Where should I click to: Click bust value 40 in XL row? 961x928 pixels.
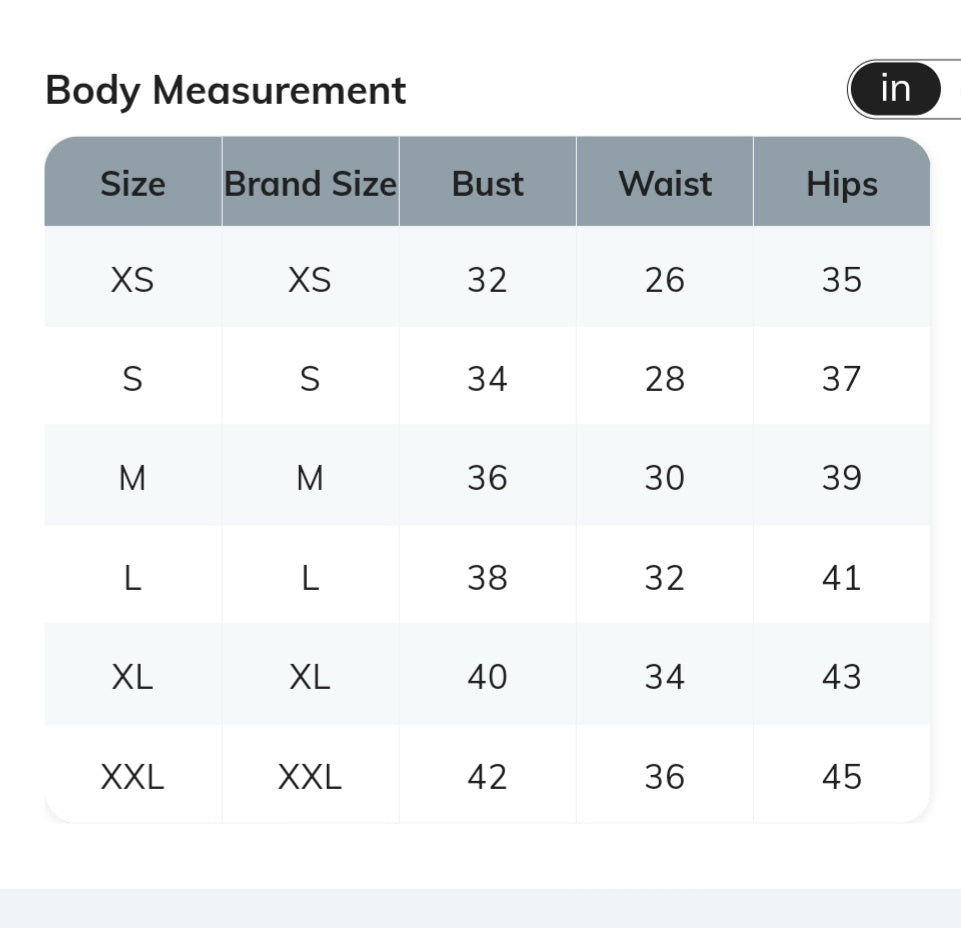pos(488,675)
